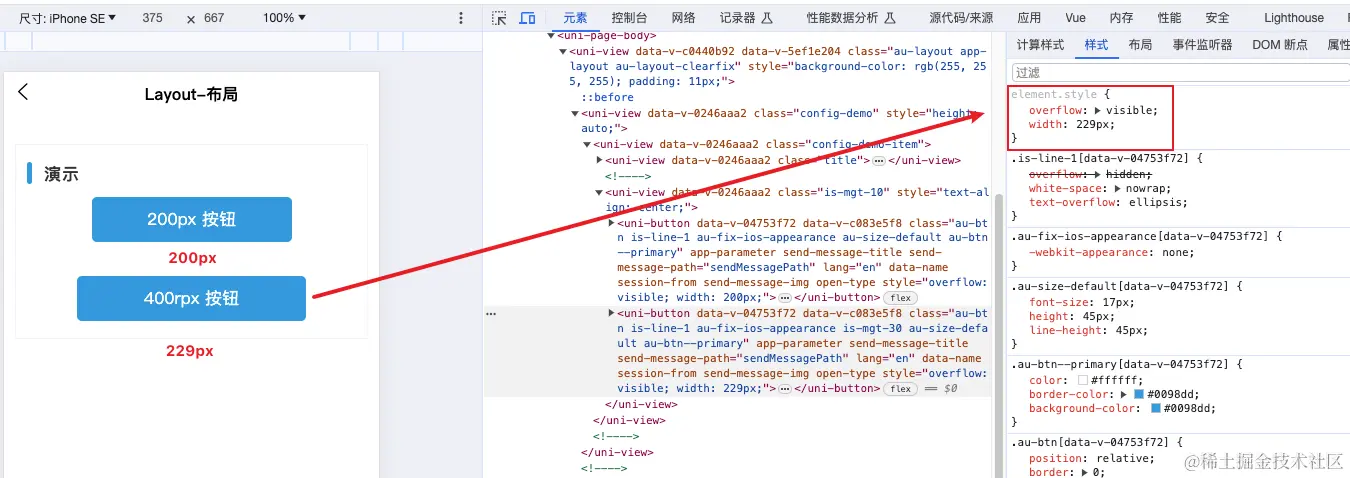Collapse the config-demo-item uni-view node

(587, 145)
